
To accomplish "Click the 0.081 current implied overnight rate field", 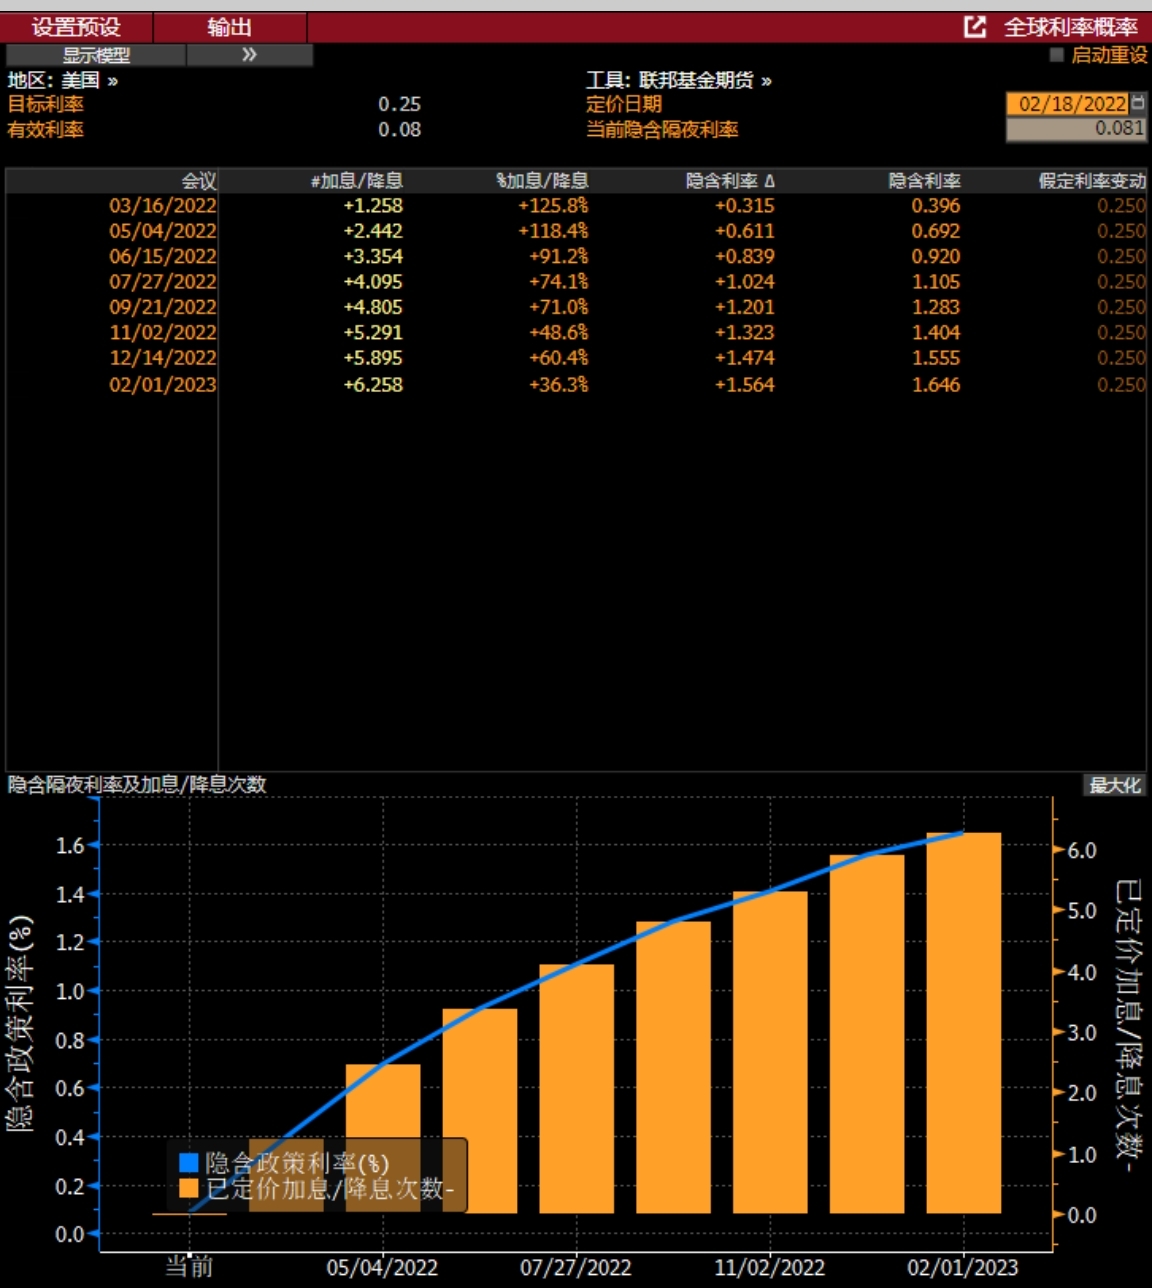I will pos(1076,129).
